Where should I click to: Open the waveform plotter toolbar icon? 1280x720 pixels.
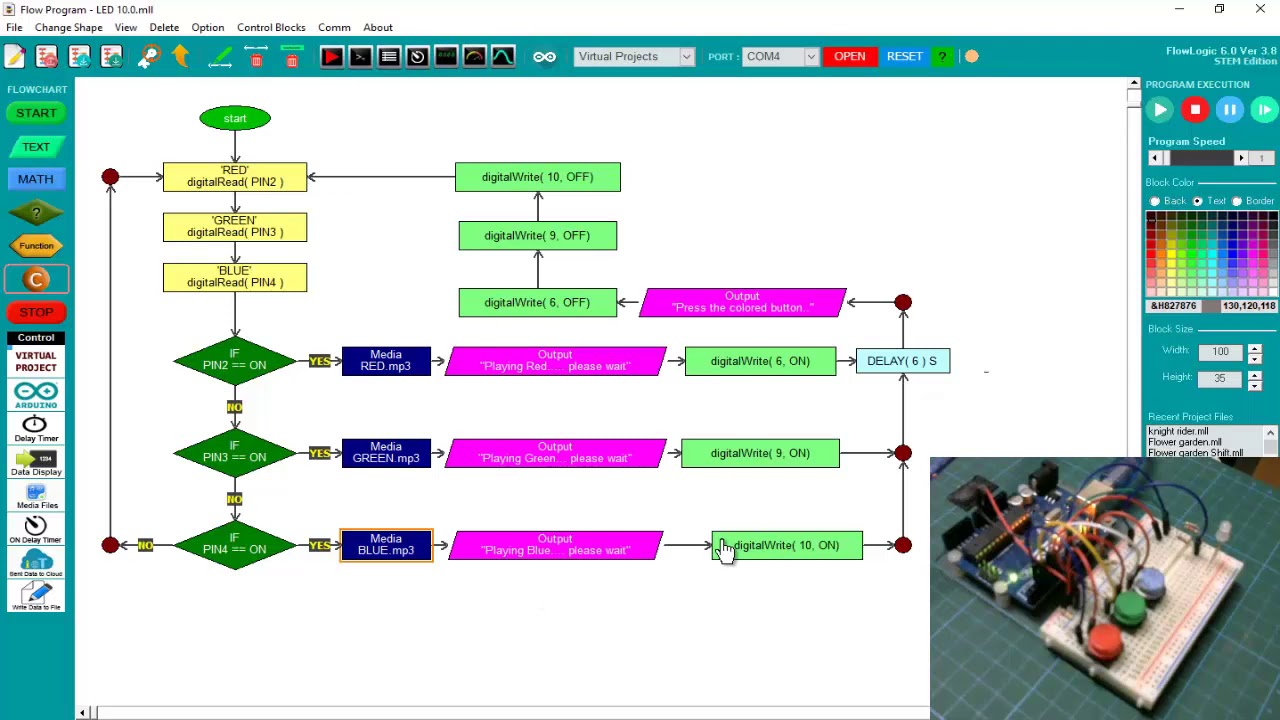503,57
